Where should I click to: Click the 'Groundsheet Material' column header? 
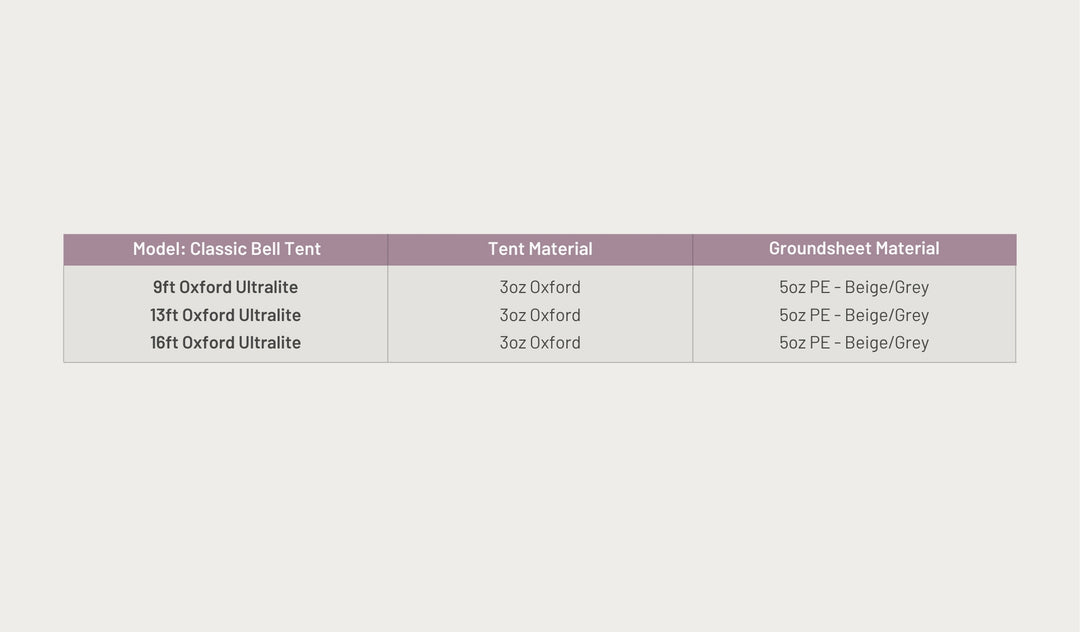854,248
